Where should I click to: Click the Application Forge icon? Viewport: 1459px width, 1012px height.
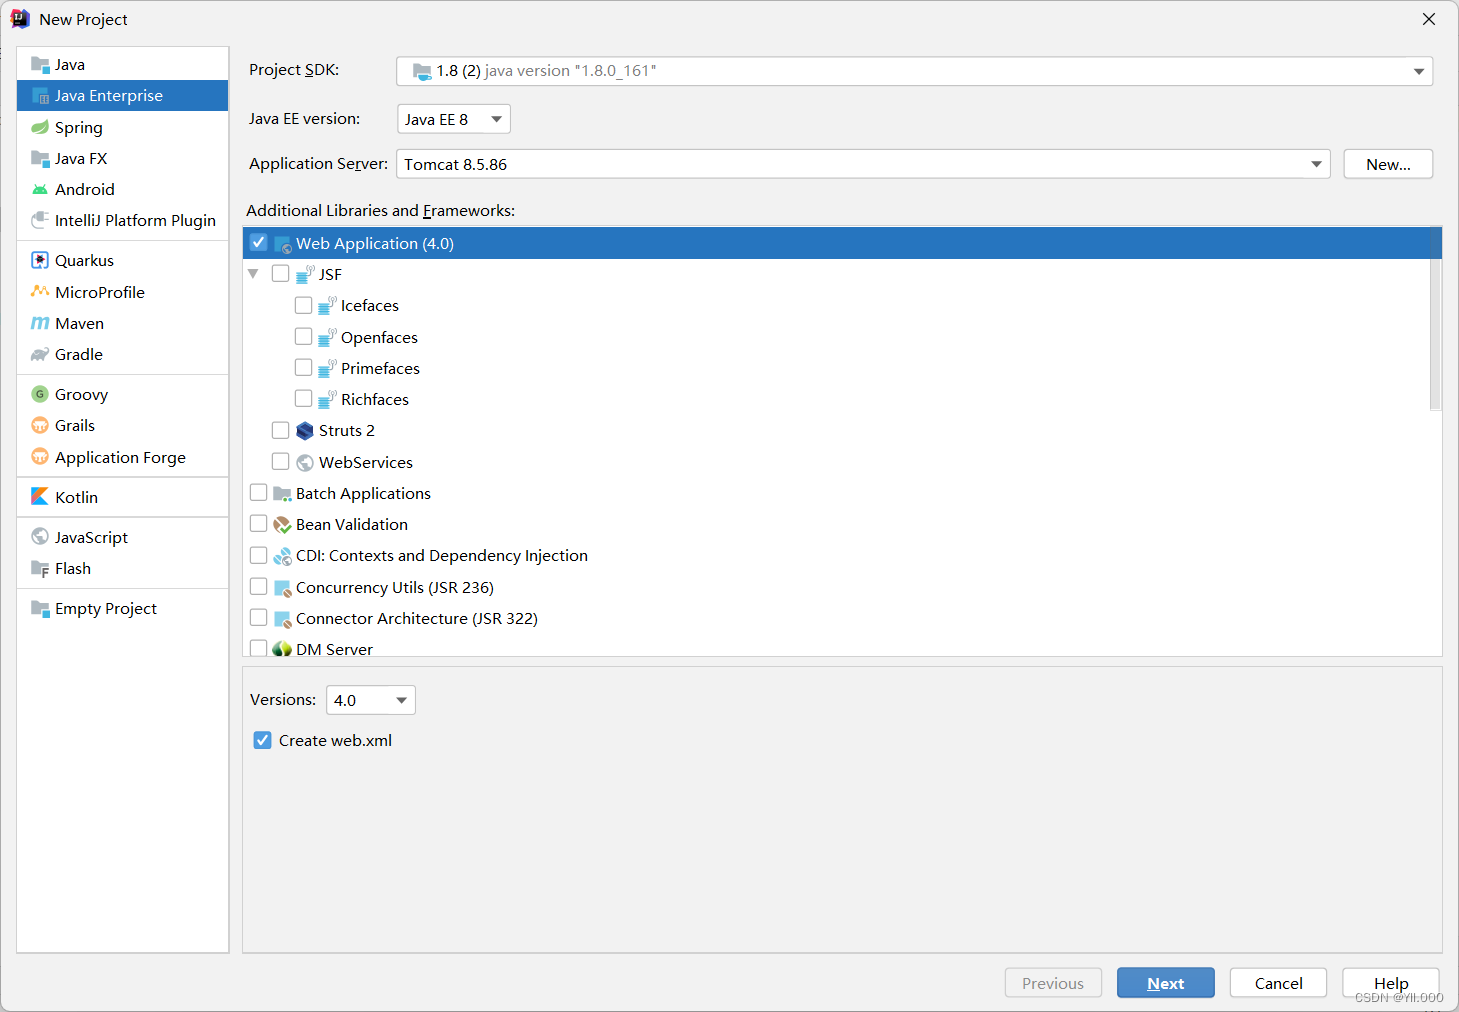point(40,457)
